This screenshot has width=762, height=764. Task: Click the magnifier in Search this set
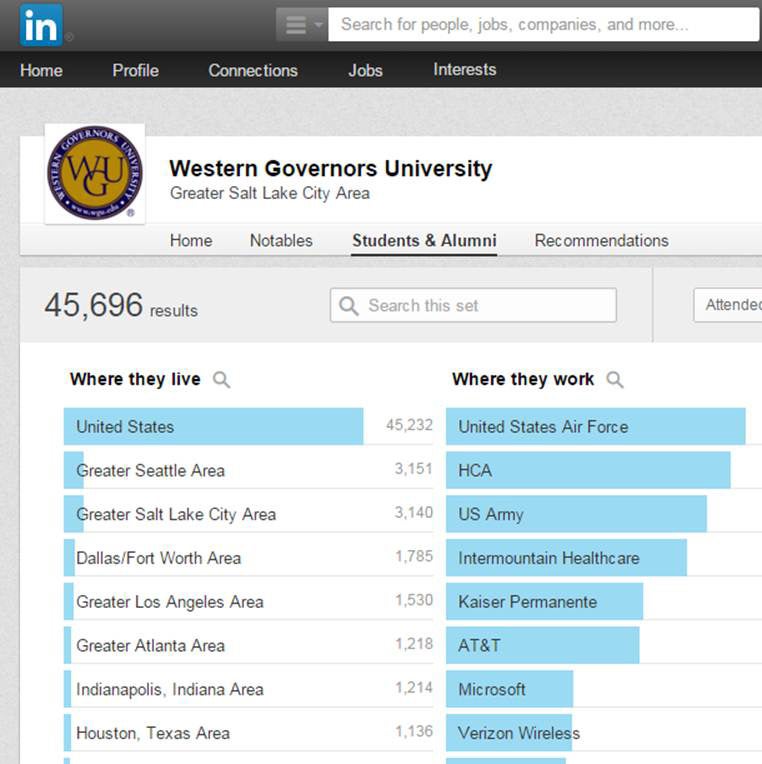[x=348, y=306]
